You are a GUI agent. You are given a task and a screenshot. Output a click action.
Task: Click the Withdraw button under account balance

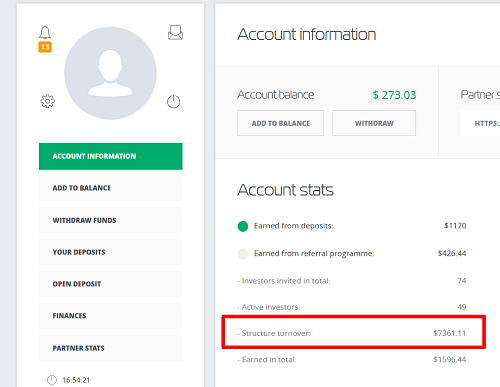coord(374,123)
